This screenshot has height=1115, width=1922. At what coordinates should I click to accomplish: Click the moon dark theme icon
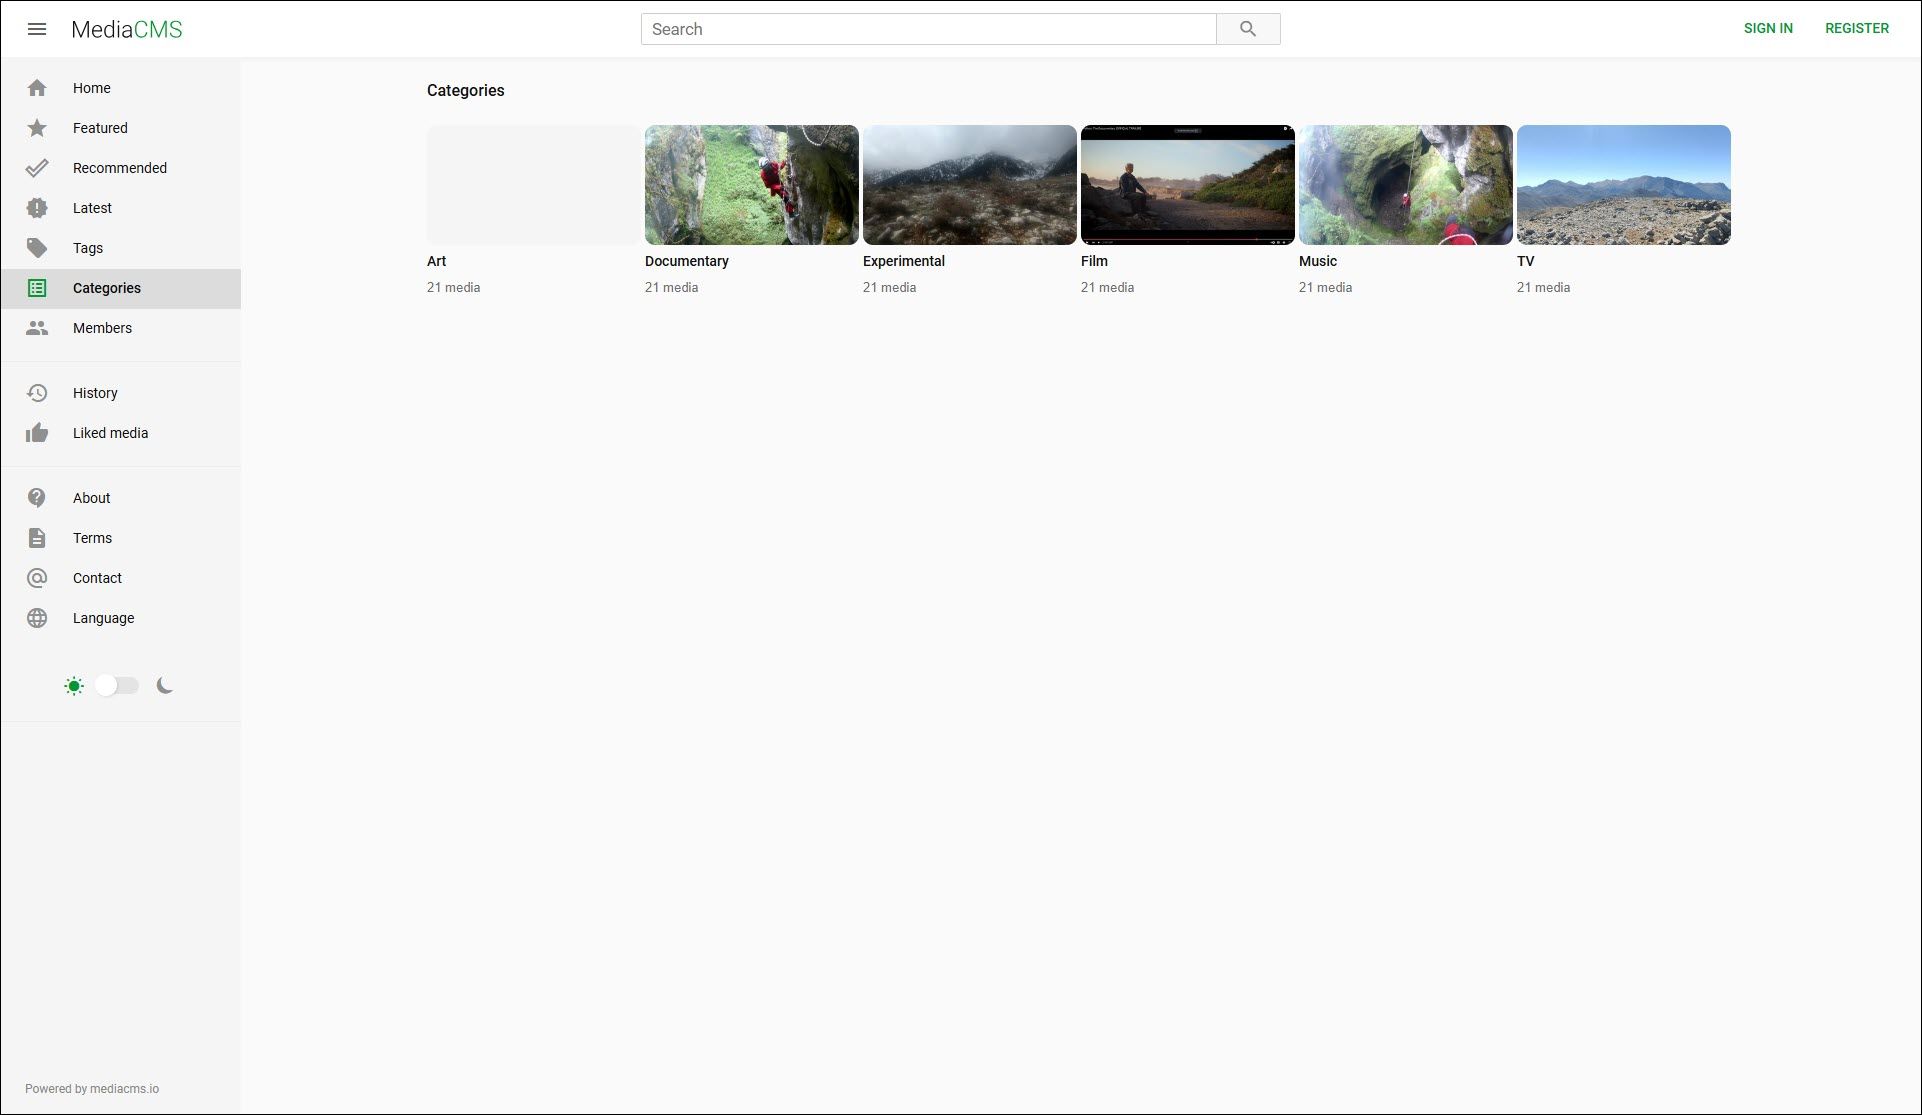[x=165, y=685]
